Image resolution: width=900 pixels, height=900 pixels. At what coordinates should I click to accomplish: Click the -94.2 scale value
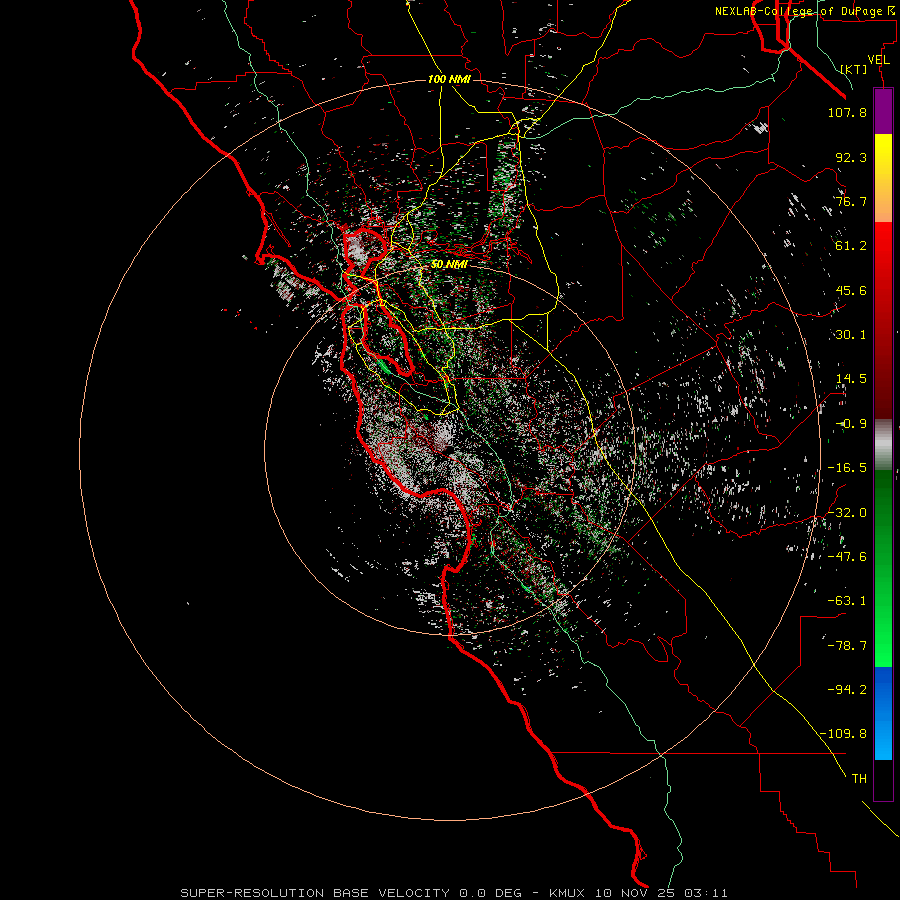(x=847, y=690)
